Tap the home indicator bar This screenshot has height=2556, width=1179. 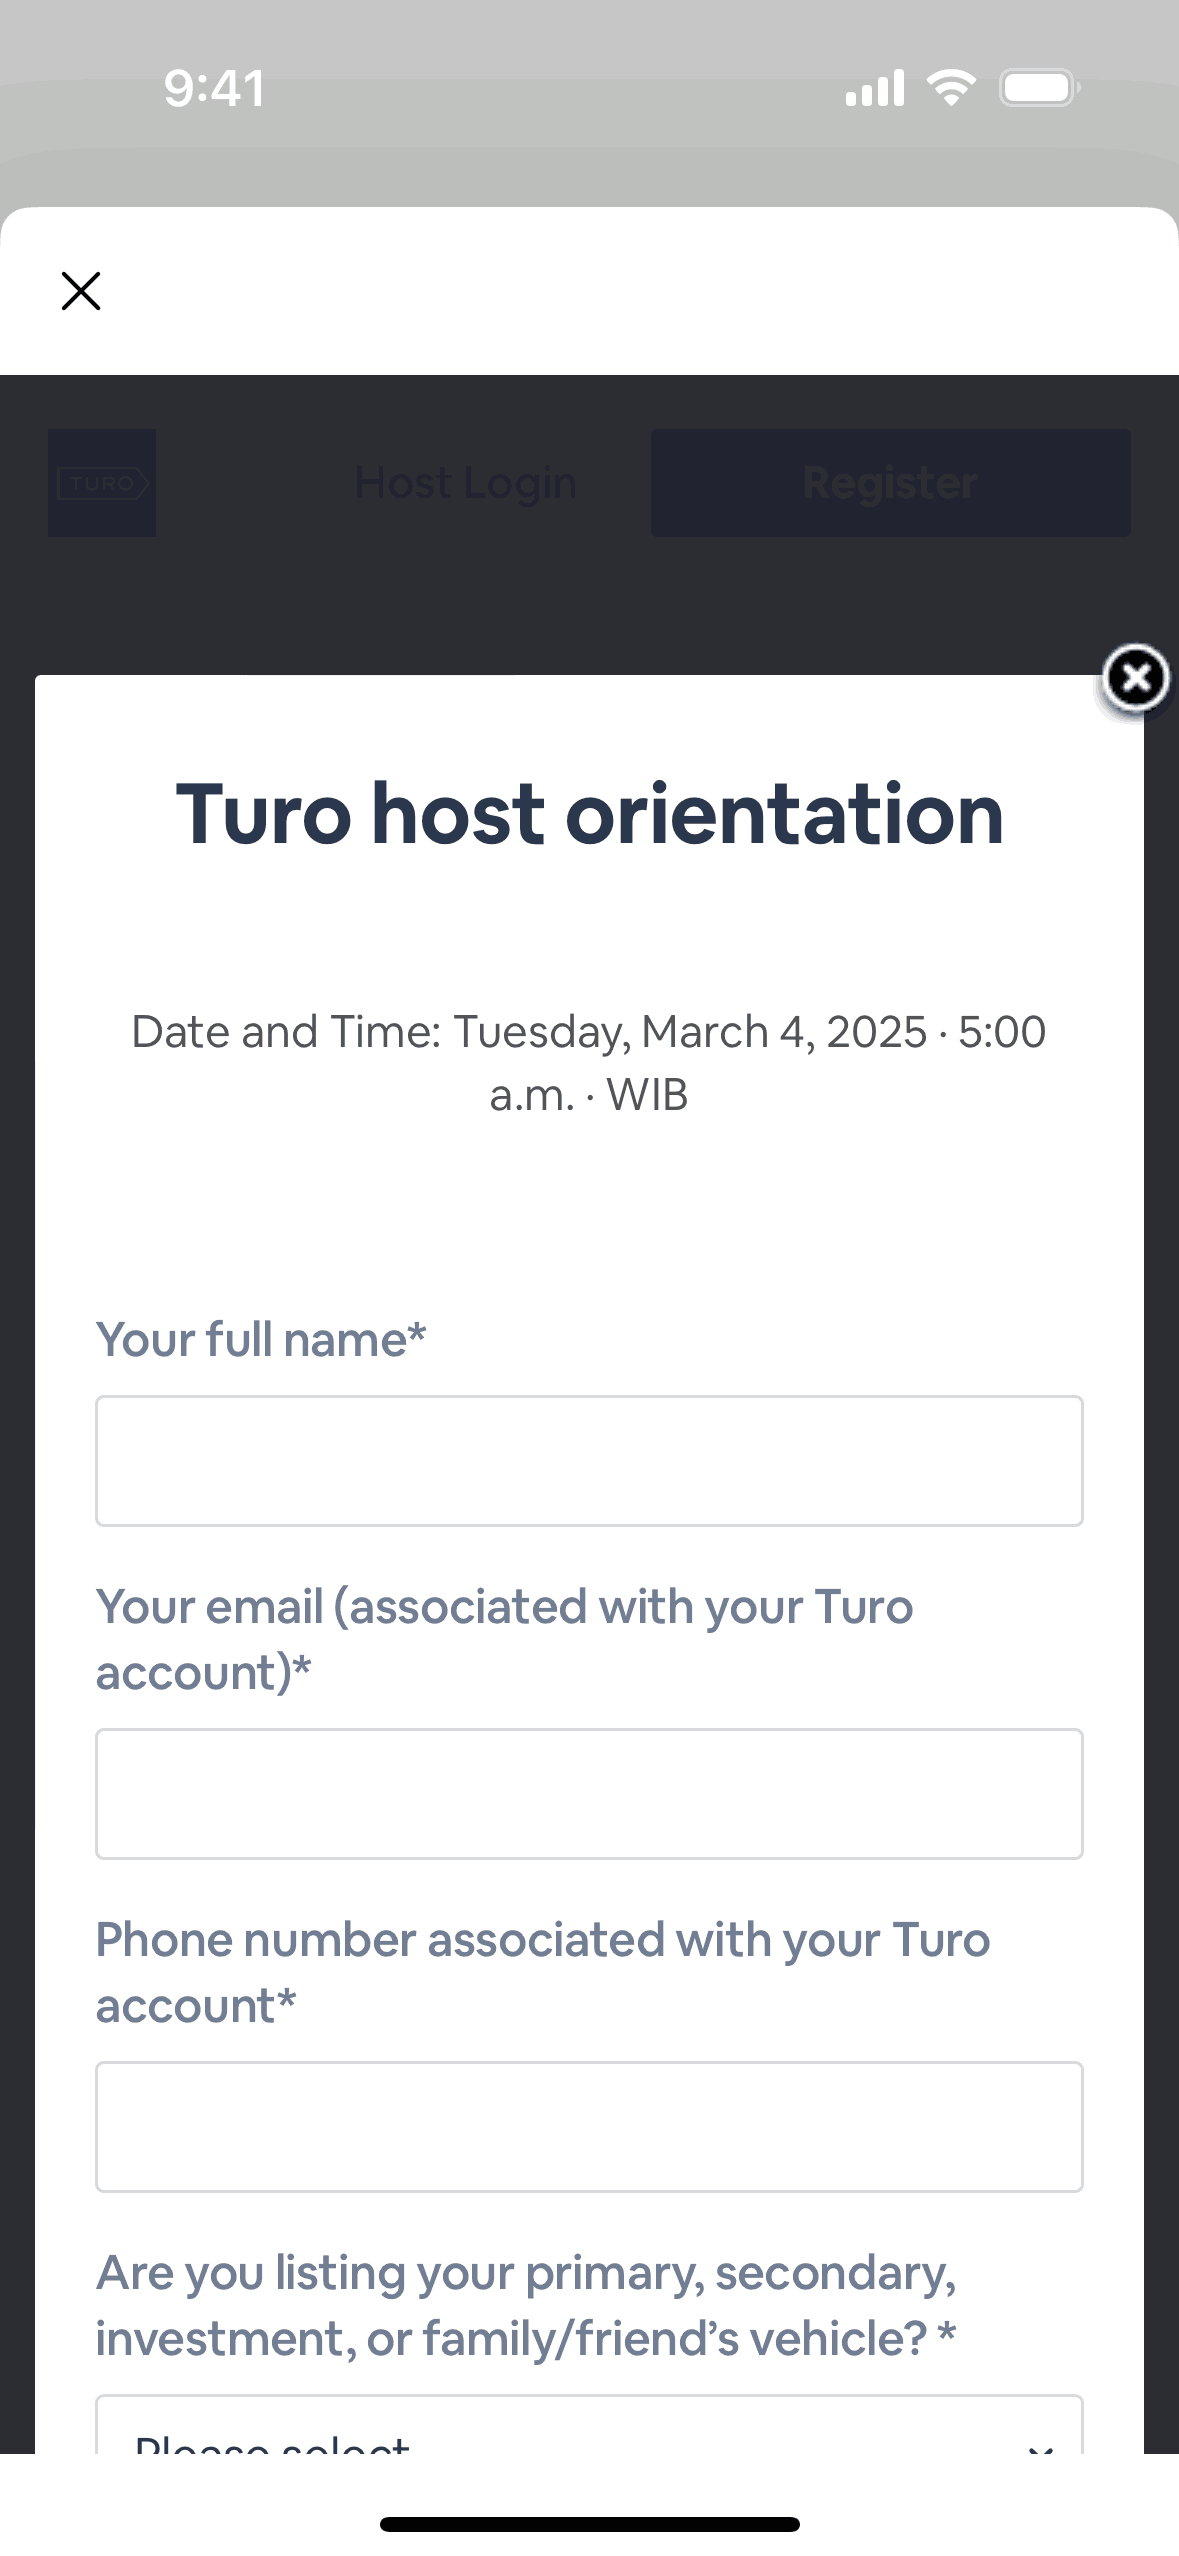pyautogui.click(x=589, y=2524)
